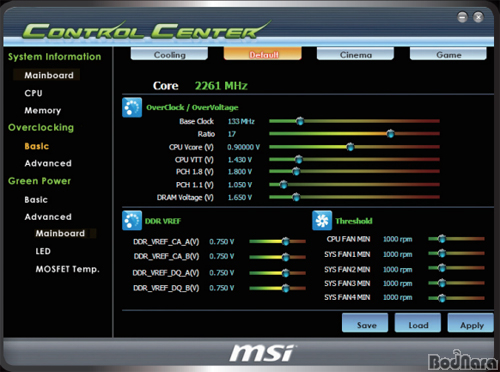Open Memory under System Information

click(x=43, y=110)
